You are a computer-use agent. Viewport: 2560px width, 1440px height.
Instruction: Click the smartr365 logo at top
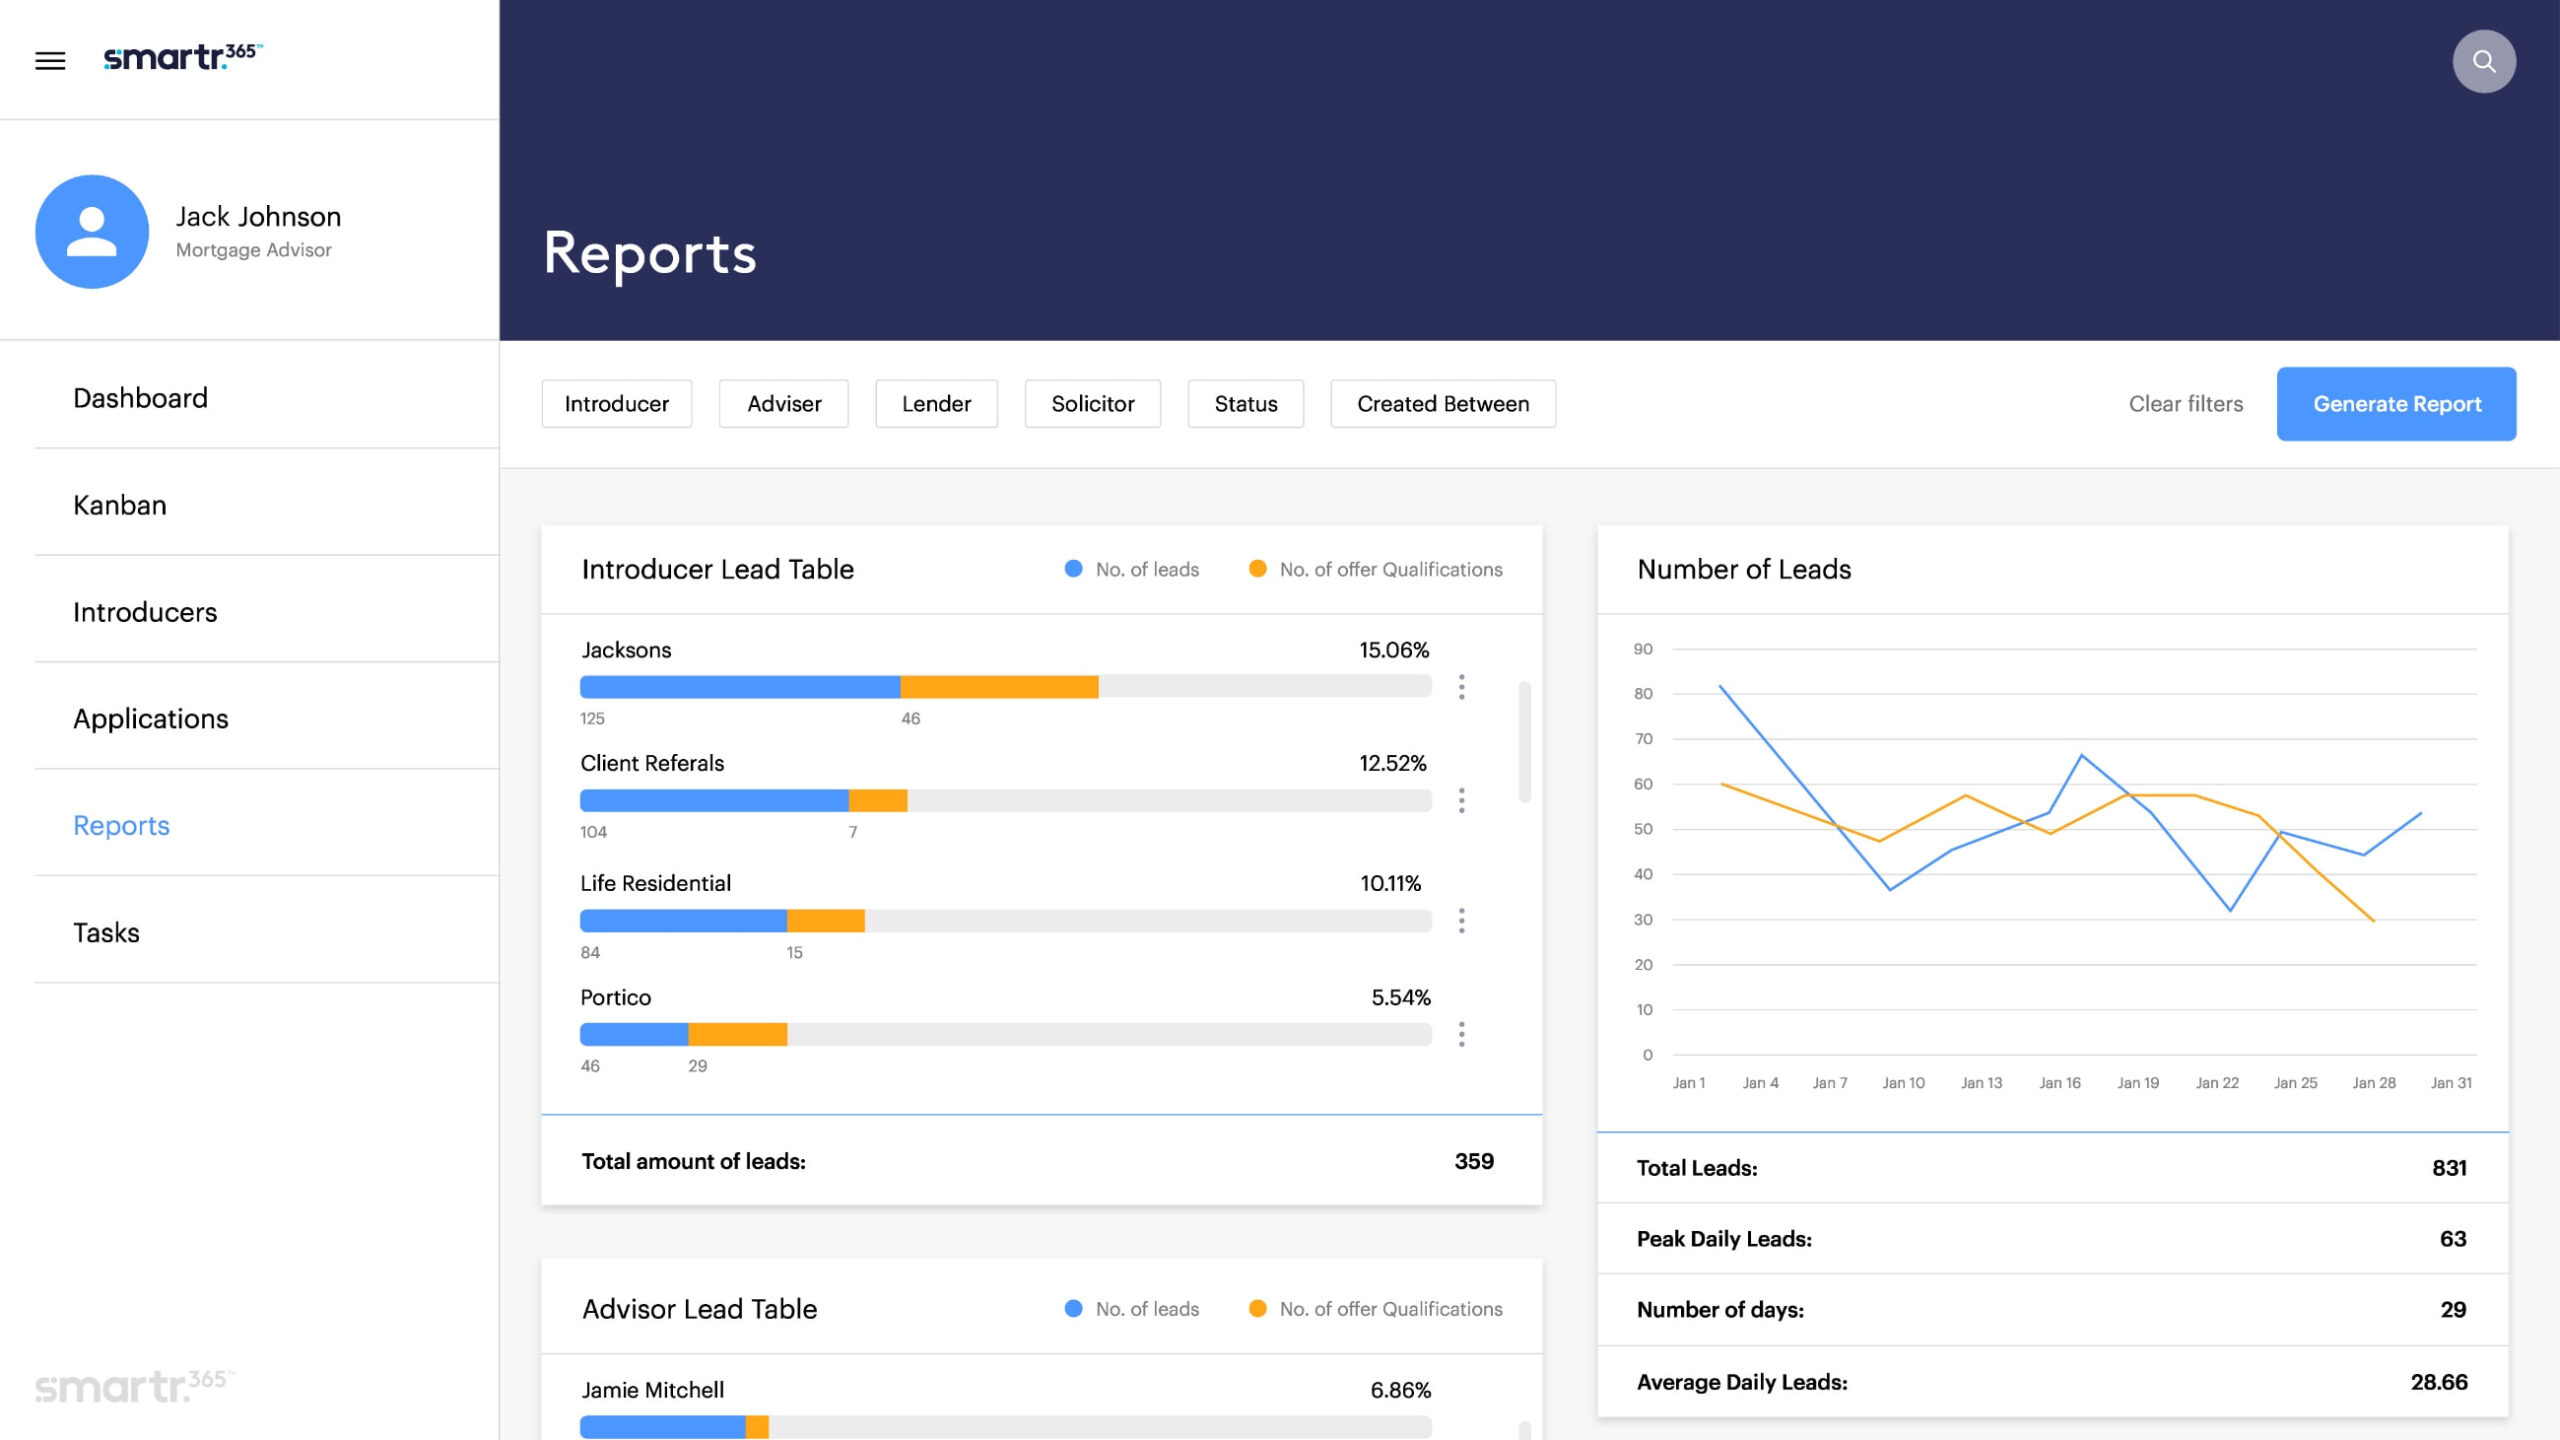point(182,57)
